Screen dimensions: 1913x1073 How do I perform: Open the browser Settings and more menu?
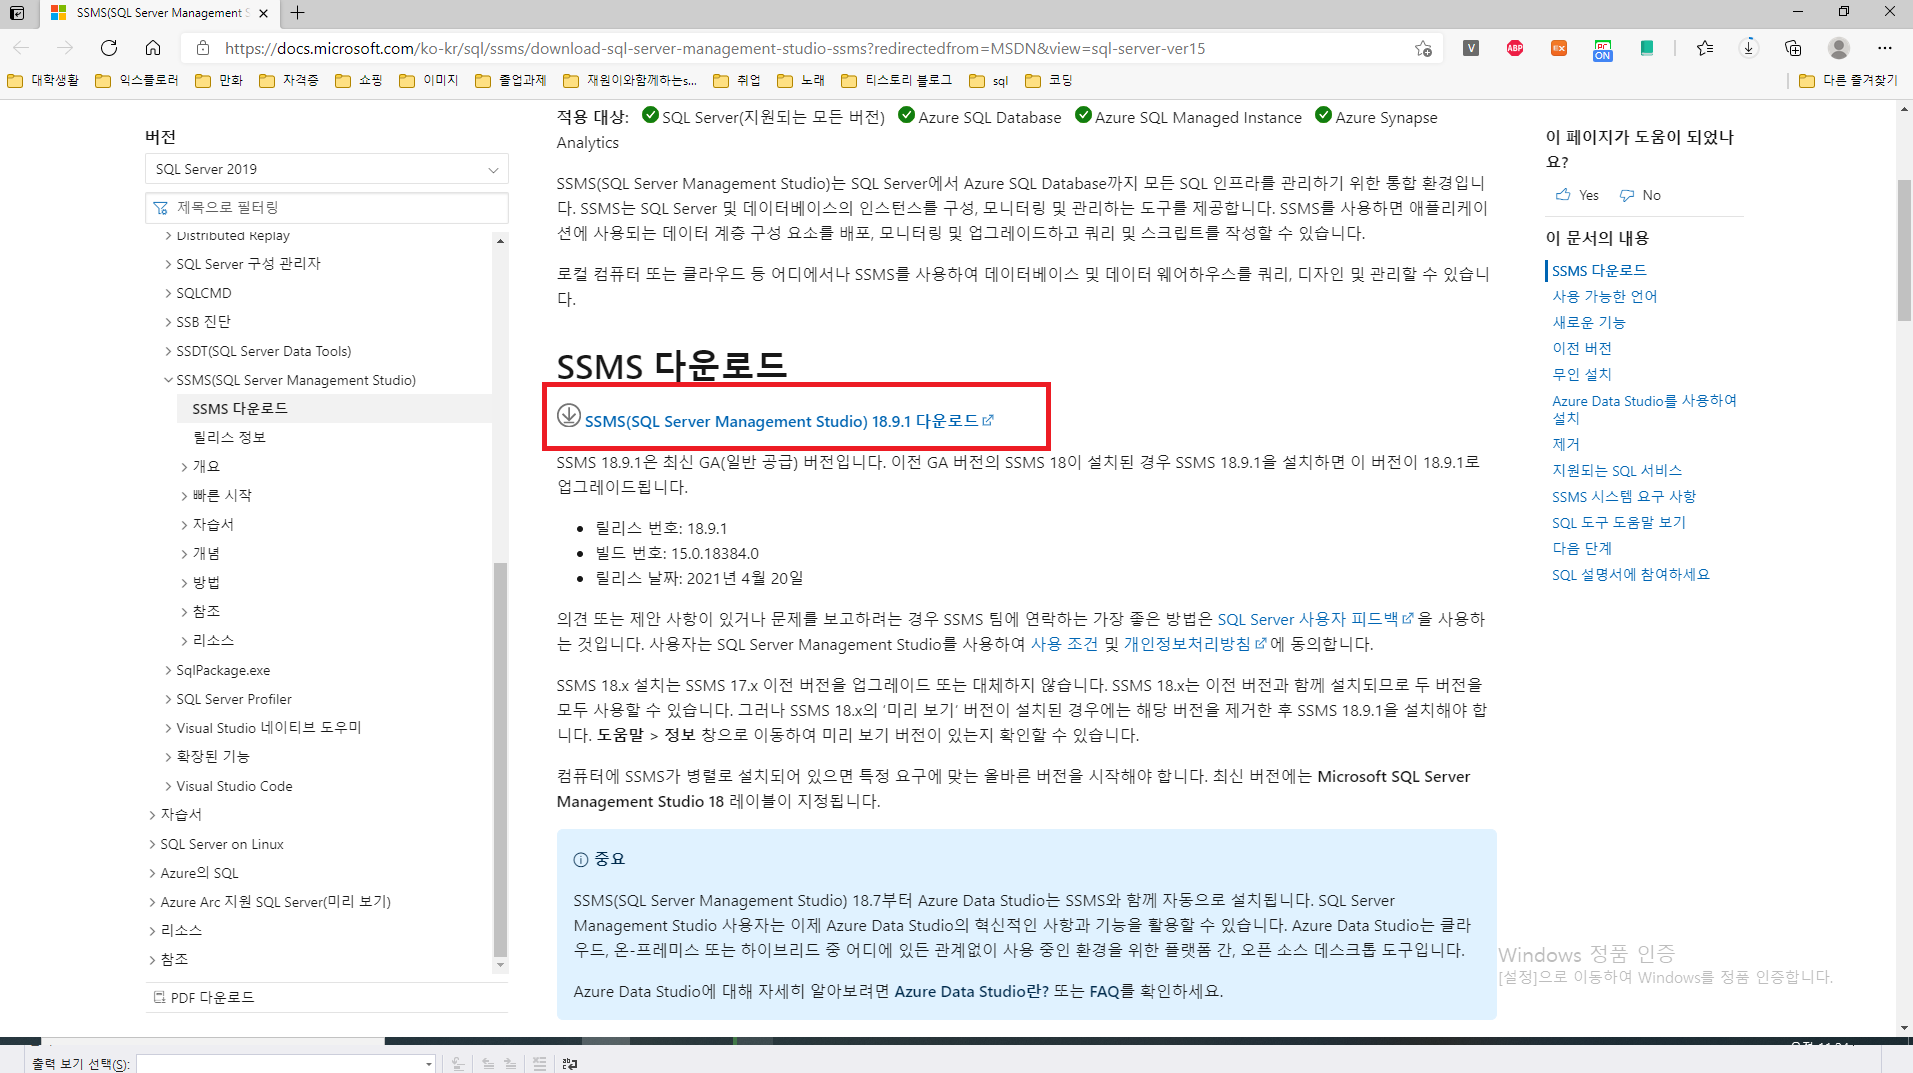point(1885,48)
